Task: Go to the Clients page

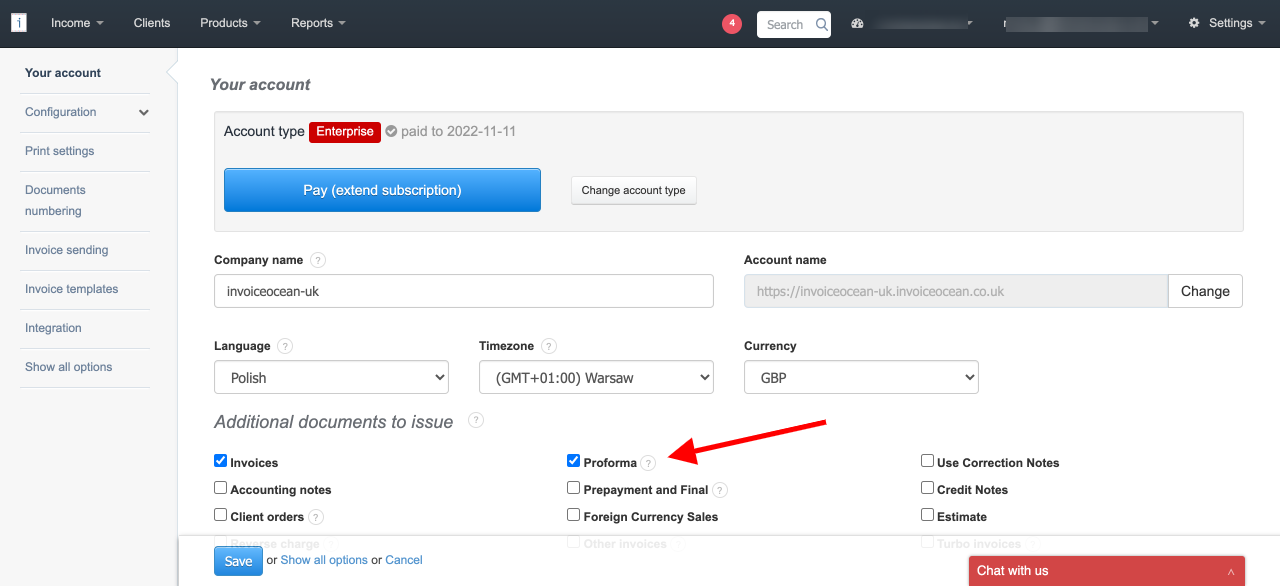Action: click(152, 23)
